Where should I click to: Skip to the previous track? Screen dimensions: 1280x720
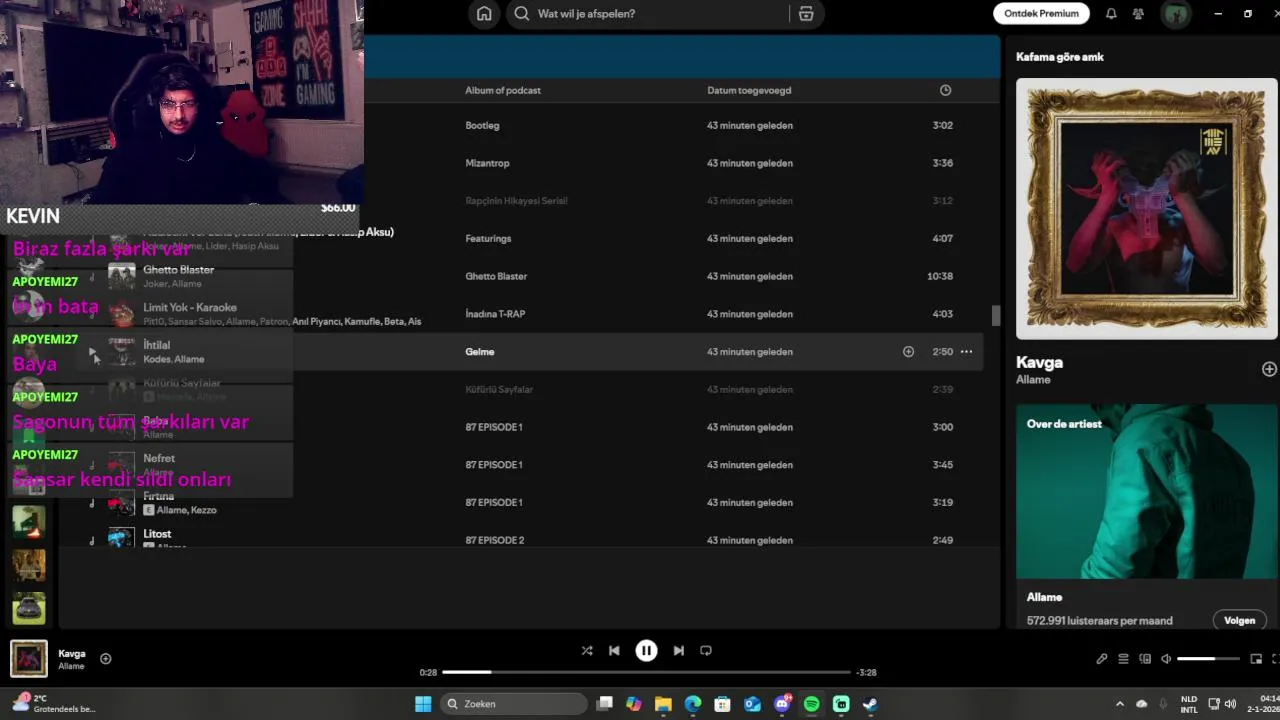click(614, 650)
